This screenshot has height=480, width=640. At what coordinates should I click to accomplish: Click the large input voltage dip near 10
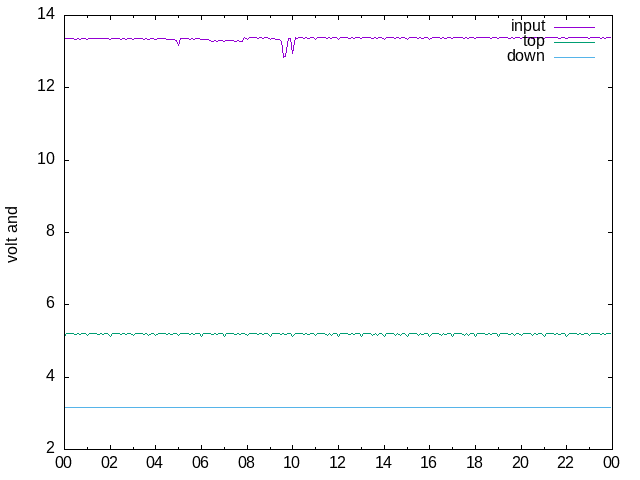click(285, 54)
